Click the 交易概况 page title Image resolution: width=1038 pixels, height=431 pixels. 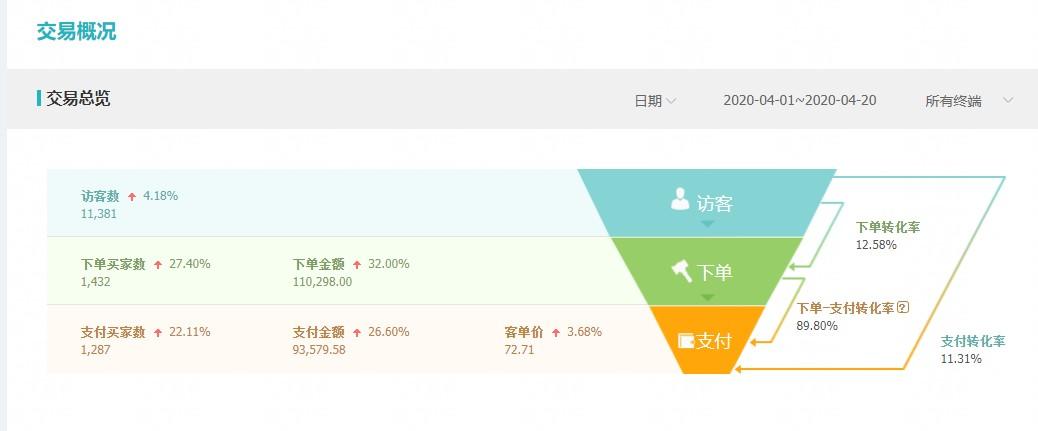click(77, 31)
